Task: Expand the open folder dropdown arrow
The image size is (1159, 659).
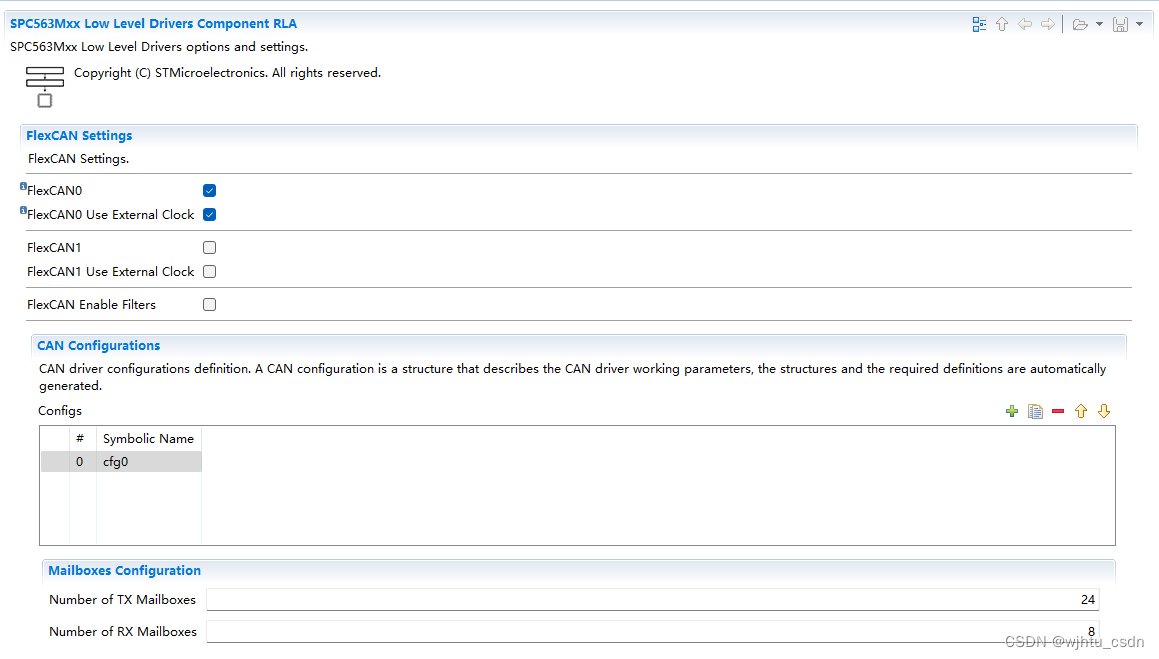Action: [x=1099, y=24]
